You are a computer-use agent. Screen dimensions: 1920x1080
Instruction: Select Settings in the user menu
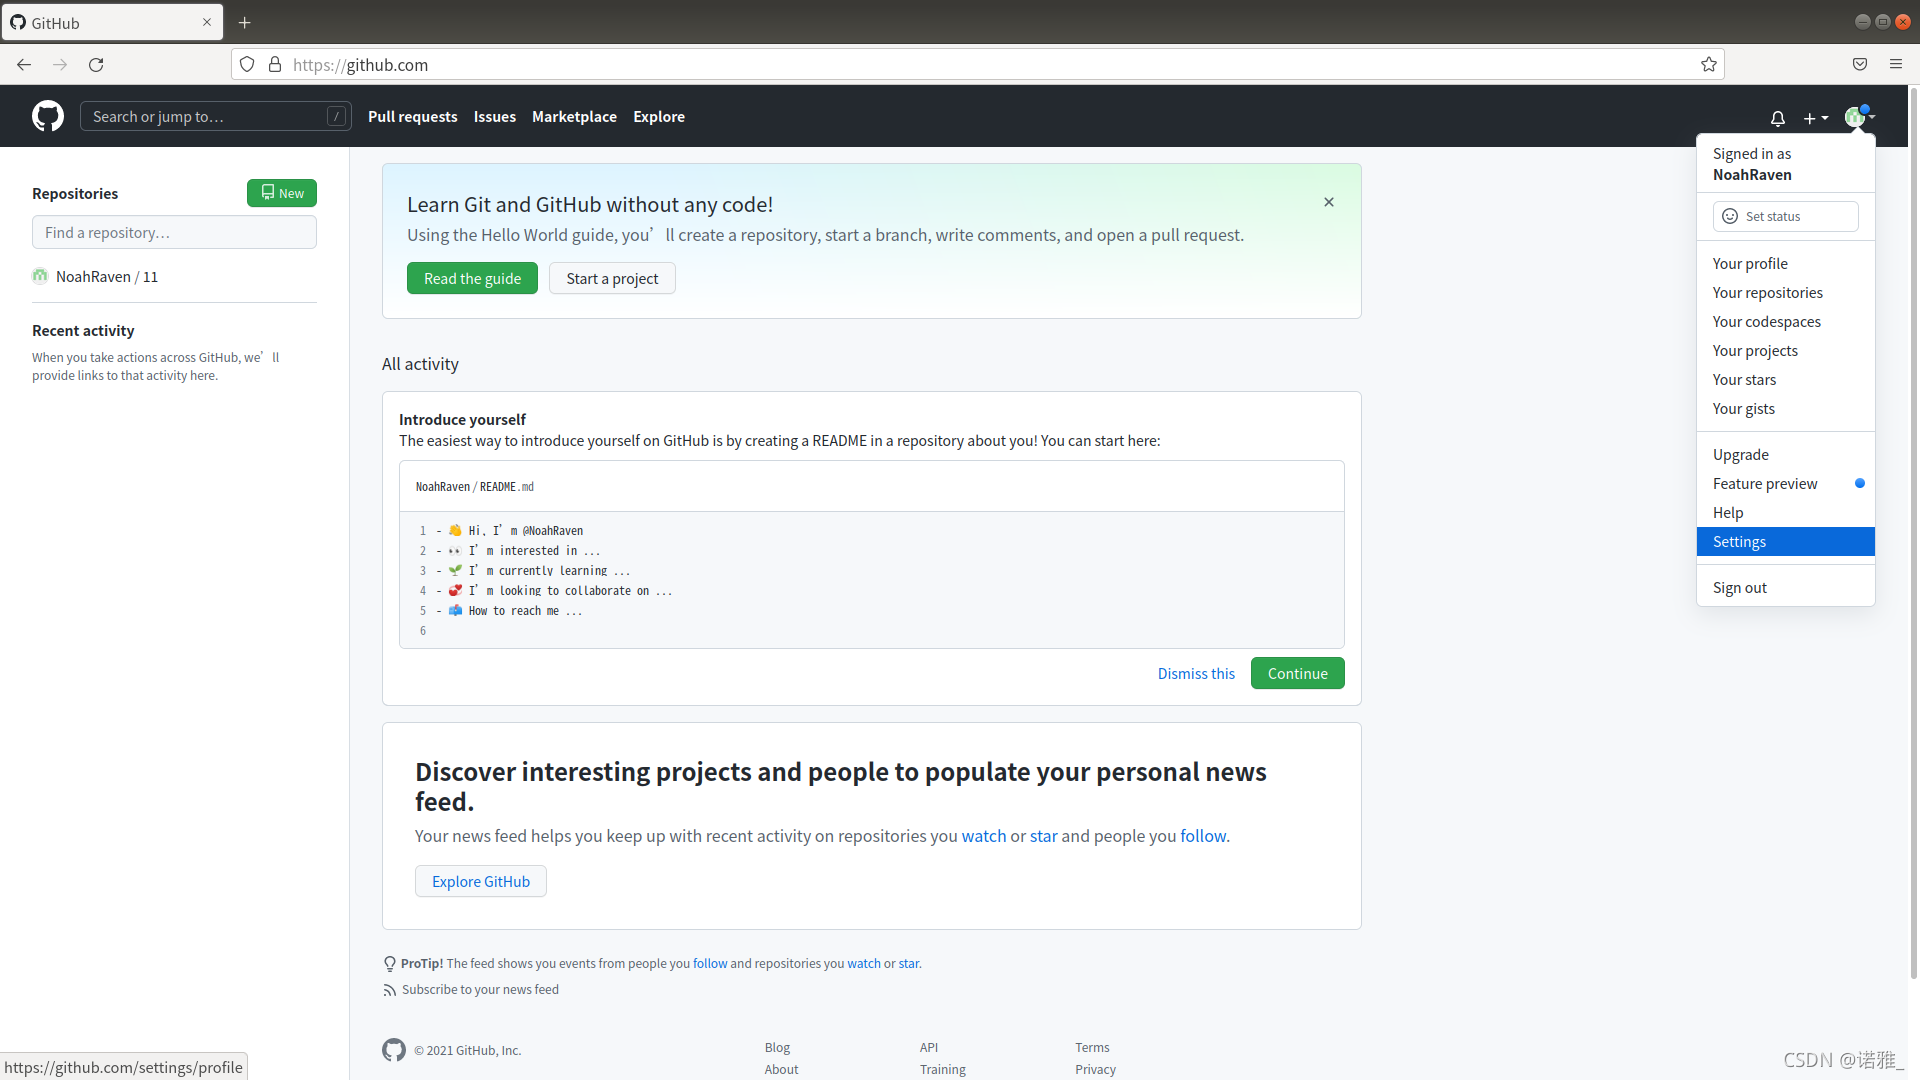click(1739, 542)
